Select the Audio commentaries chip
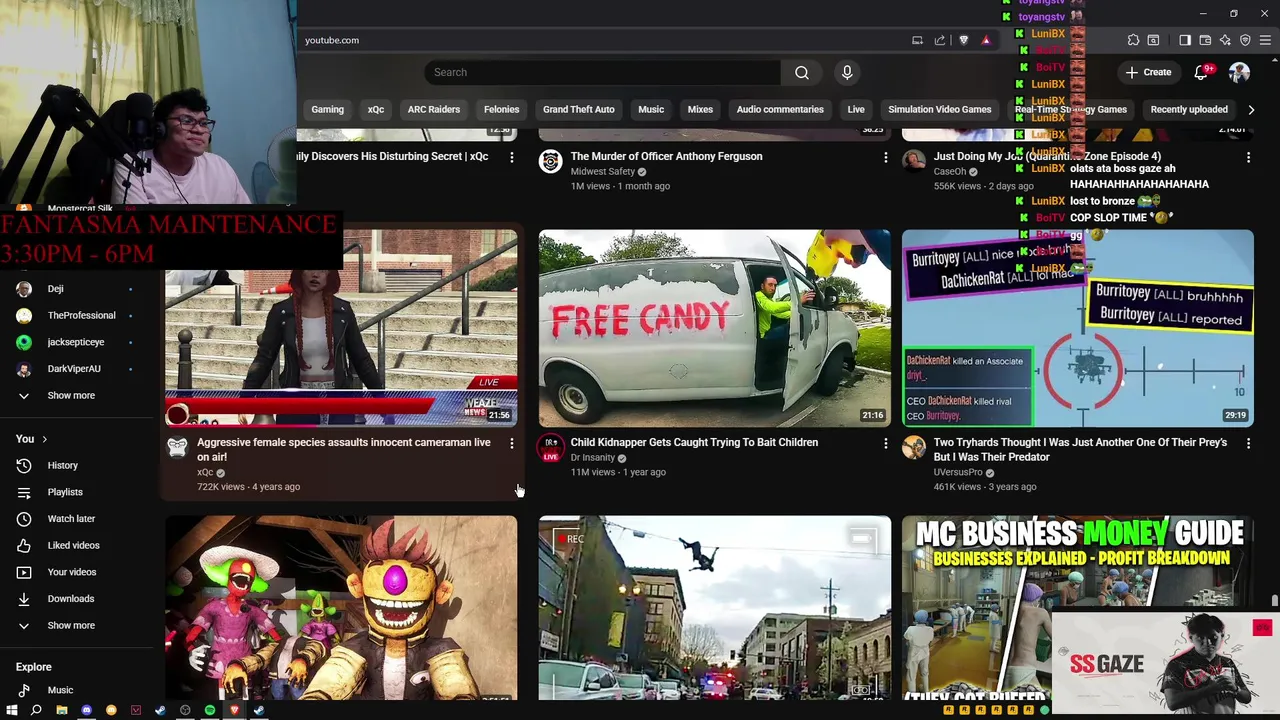Viewport: 1280px width, 720px height. coord(780,110)
